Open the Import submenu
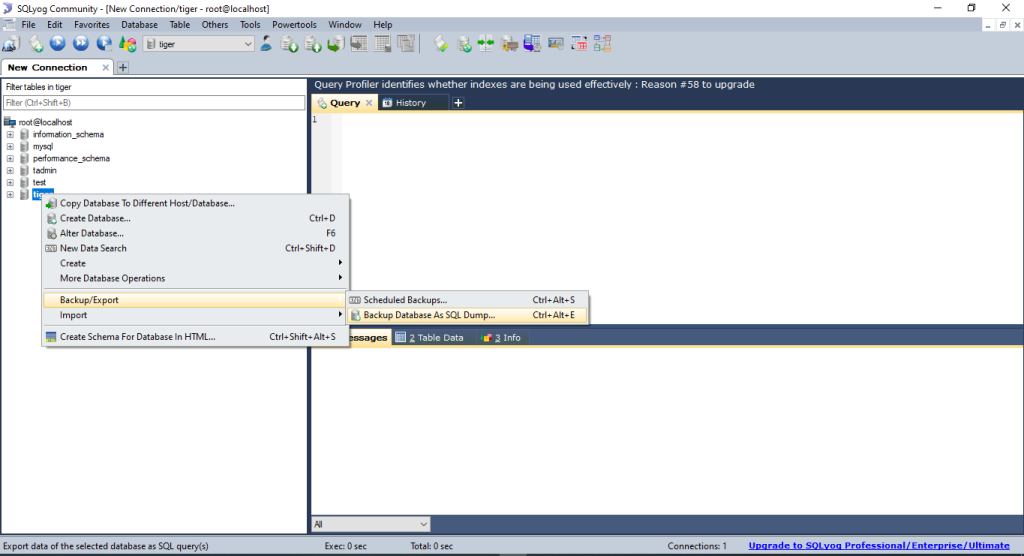 (x=195, y=315)
